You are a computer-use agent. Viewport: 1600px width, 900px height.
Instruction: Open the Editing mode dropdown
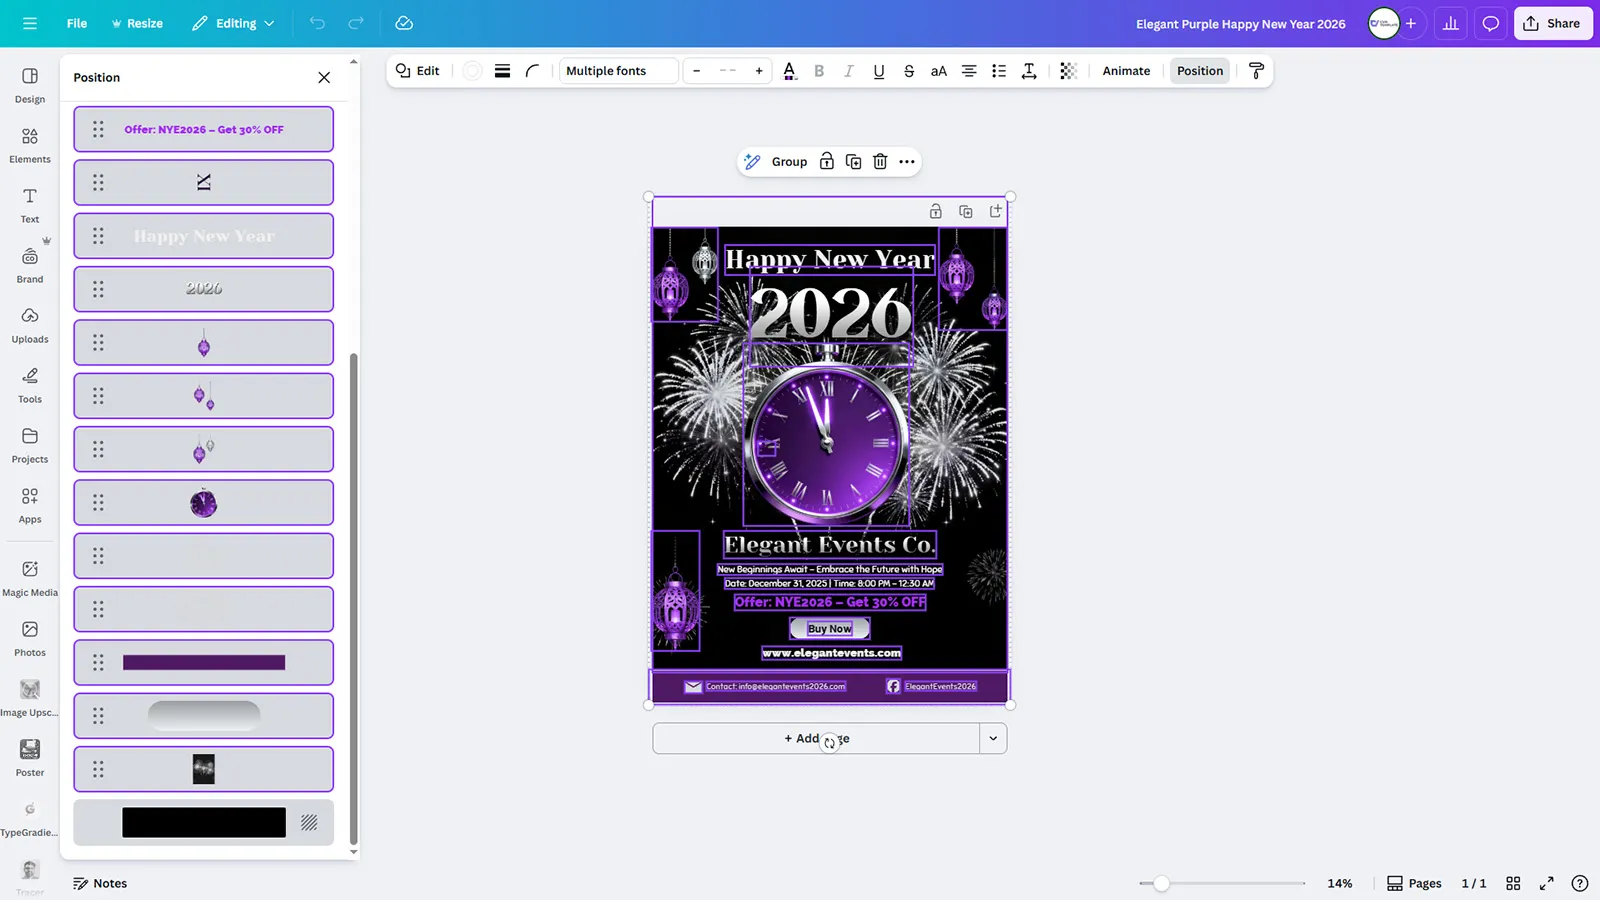(x=234, y=24)
